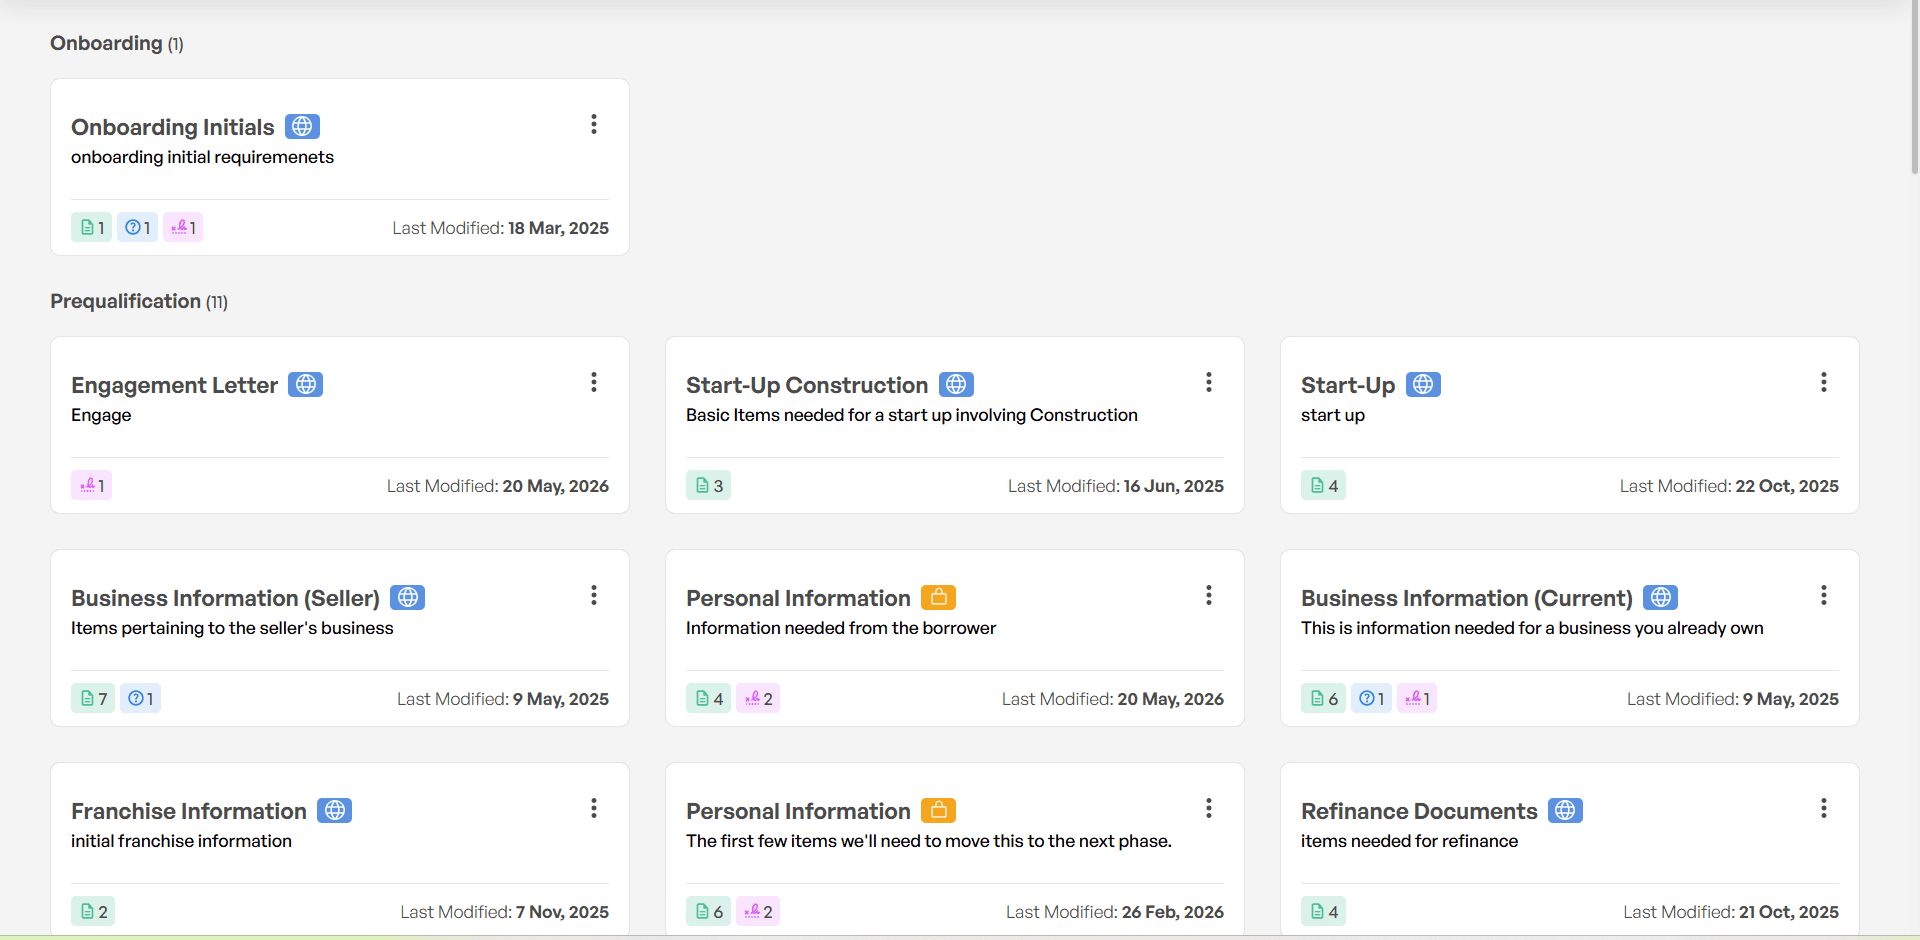Screen dimensions: 1920x940
Task: Click 'Last Modified: 18 Mar, 2025' text
Action: [500, 228]
